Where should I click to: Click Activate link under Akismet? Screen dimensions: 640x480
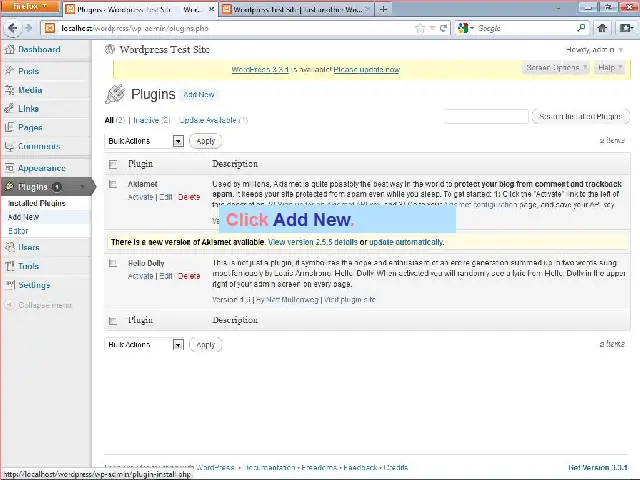point(140,197)
